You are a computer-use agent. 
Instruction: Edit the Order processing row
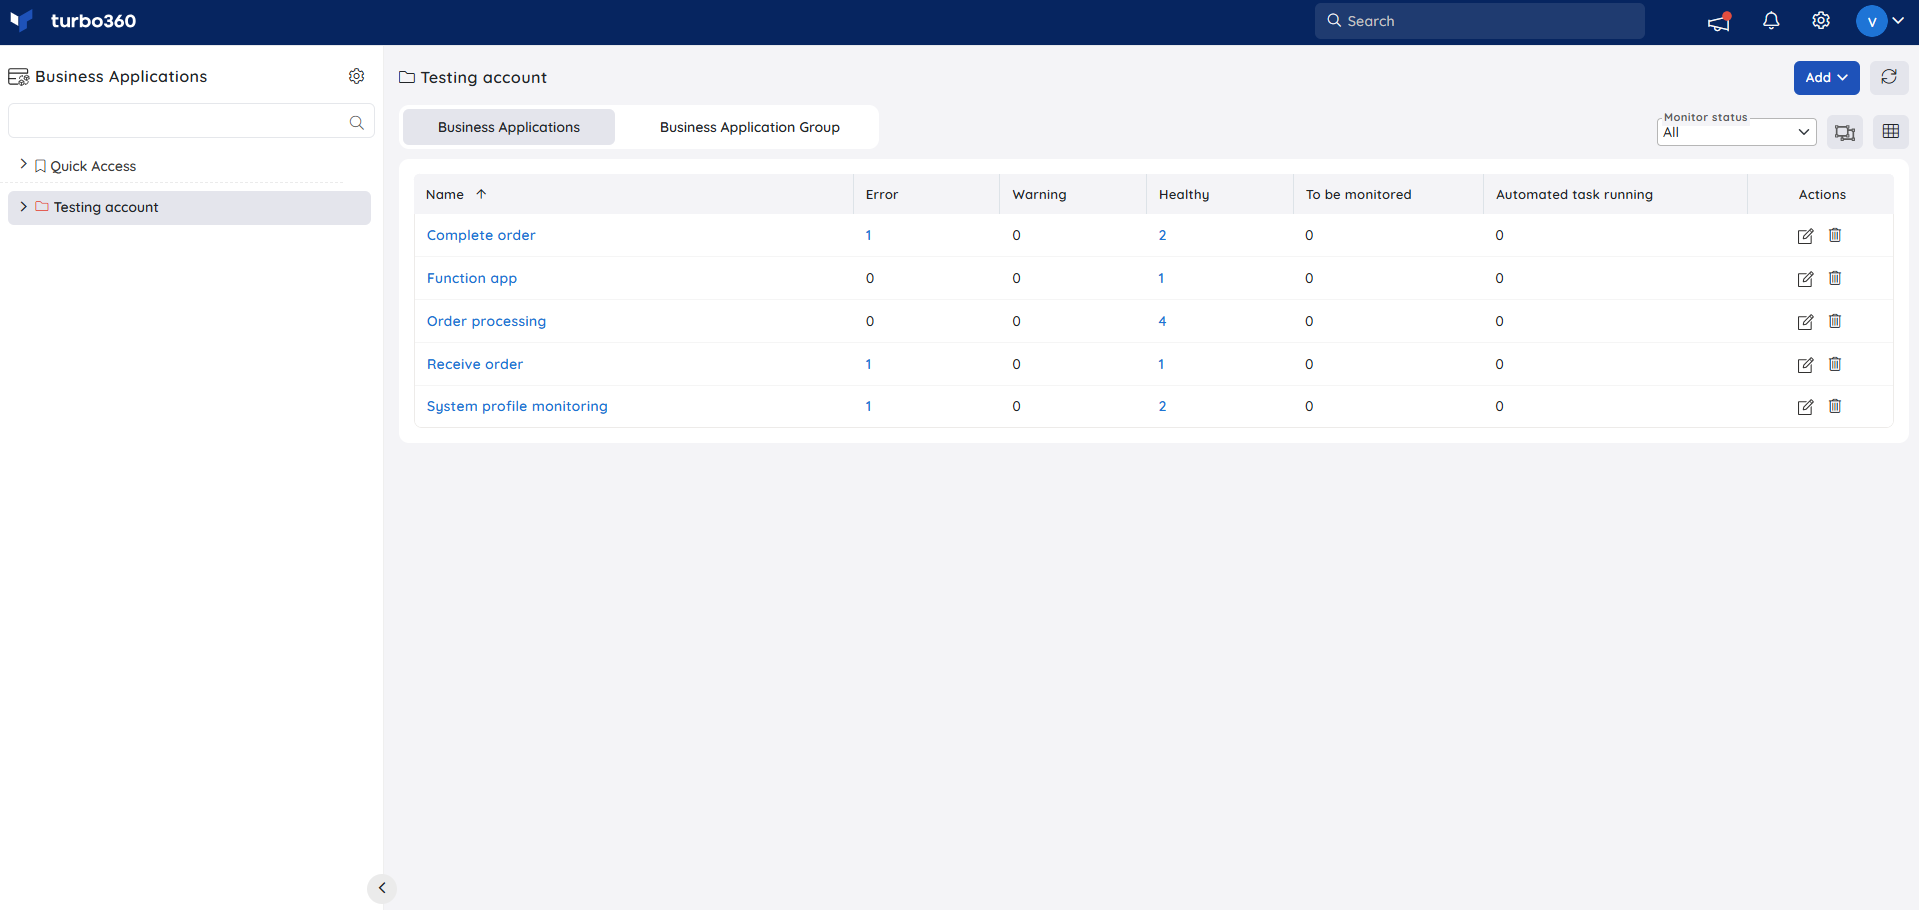[1805, 322]
